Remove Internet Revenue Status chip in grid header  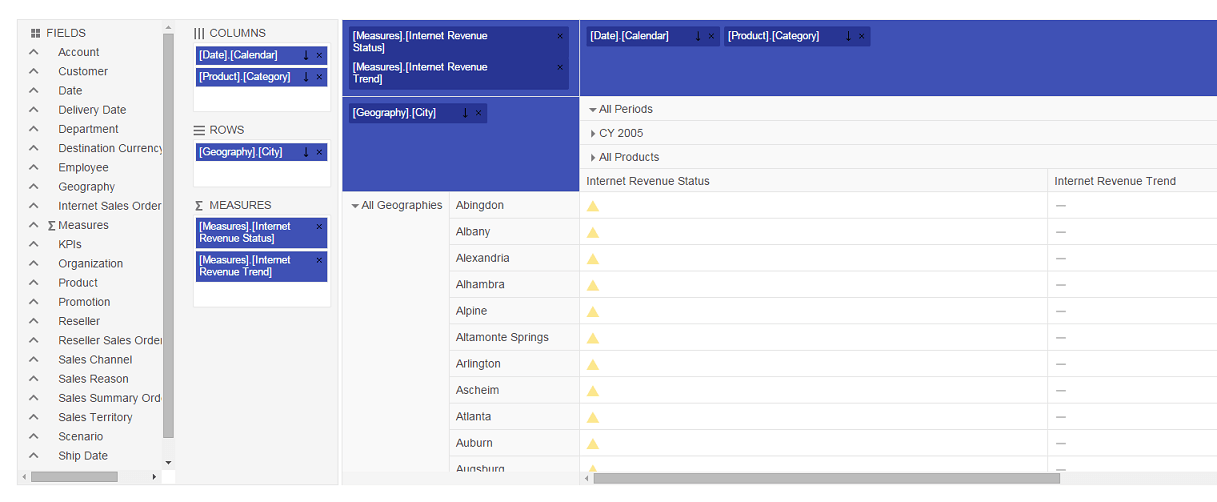[x=560, y=36]
